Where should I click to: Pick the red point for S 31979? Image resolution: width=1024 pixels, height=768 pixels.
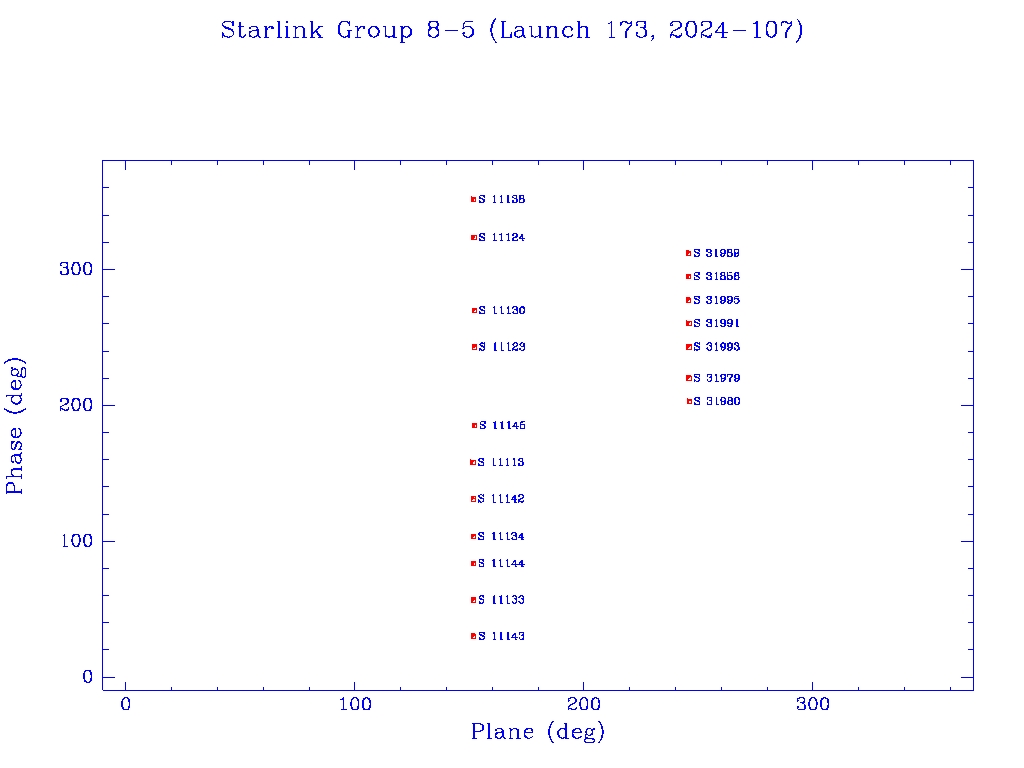click(x=689, y=378)
